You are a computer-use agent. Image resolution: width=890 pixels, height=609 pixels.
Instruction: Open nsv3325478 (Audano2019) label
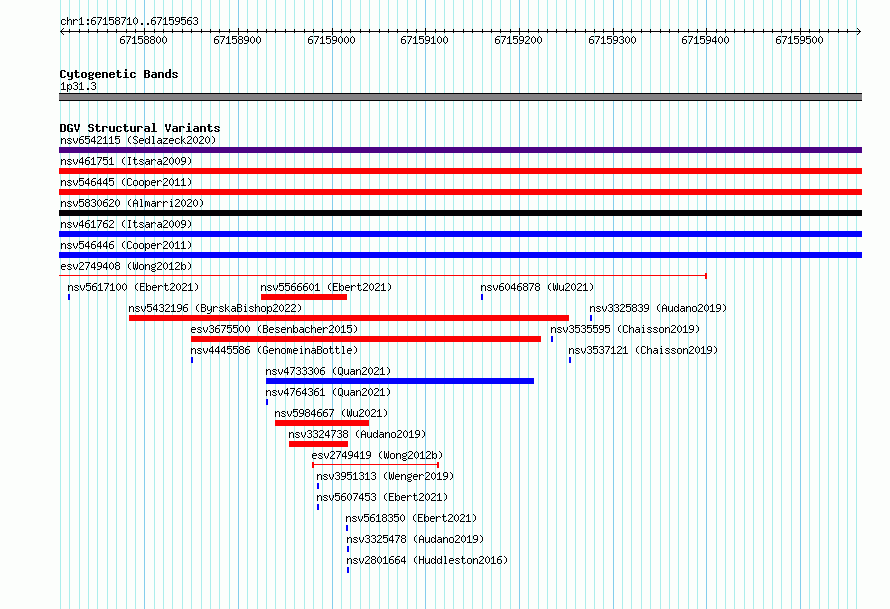tap(415, 539)
